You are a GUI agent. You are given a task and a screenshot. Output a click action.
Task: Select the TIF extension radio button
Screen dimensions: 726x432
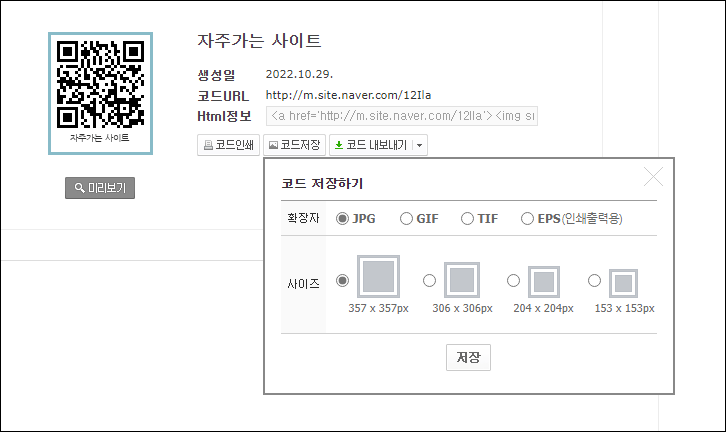[467, 219]
